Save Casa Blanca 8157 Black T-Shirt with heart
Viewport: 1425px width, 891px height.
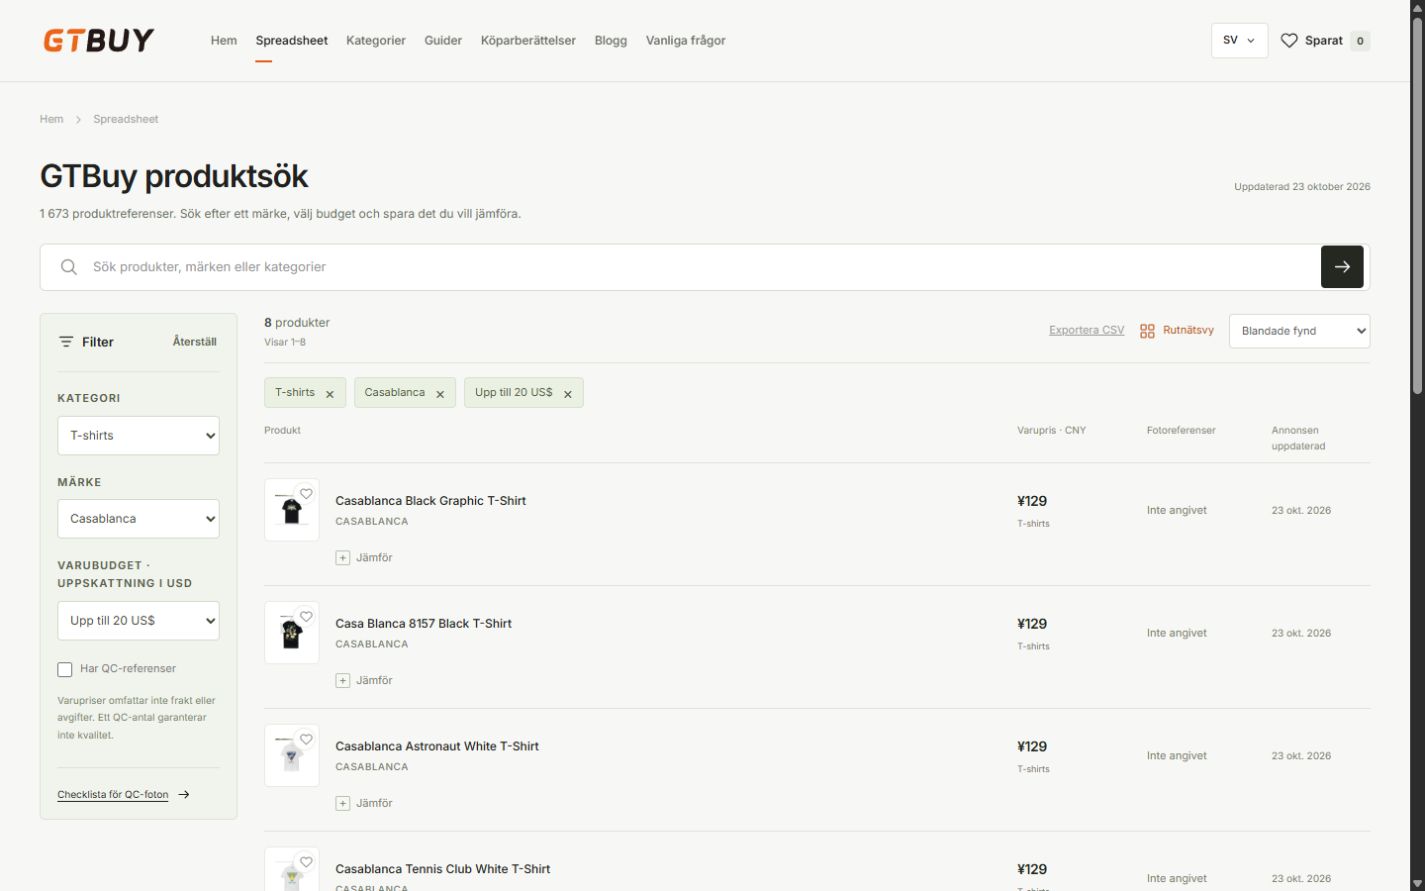click(x=306, y=616)
